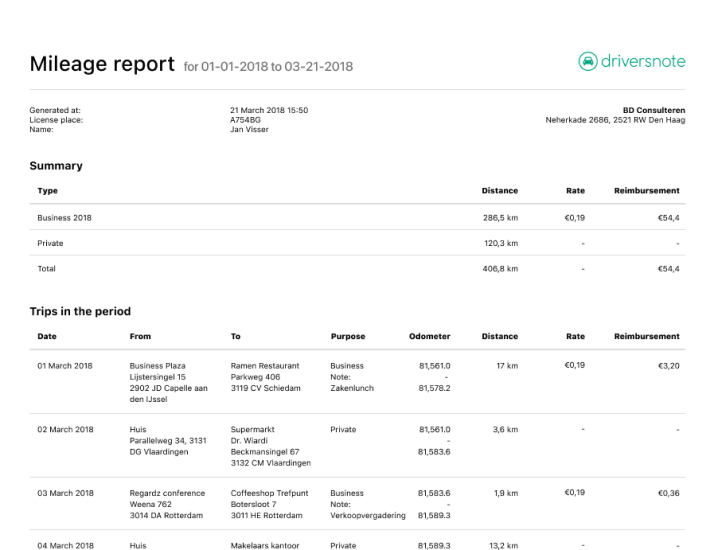714x550 pixels.
Task: Select odometer reading '81,578.2'
Action: click(434, 388)
